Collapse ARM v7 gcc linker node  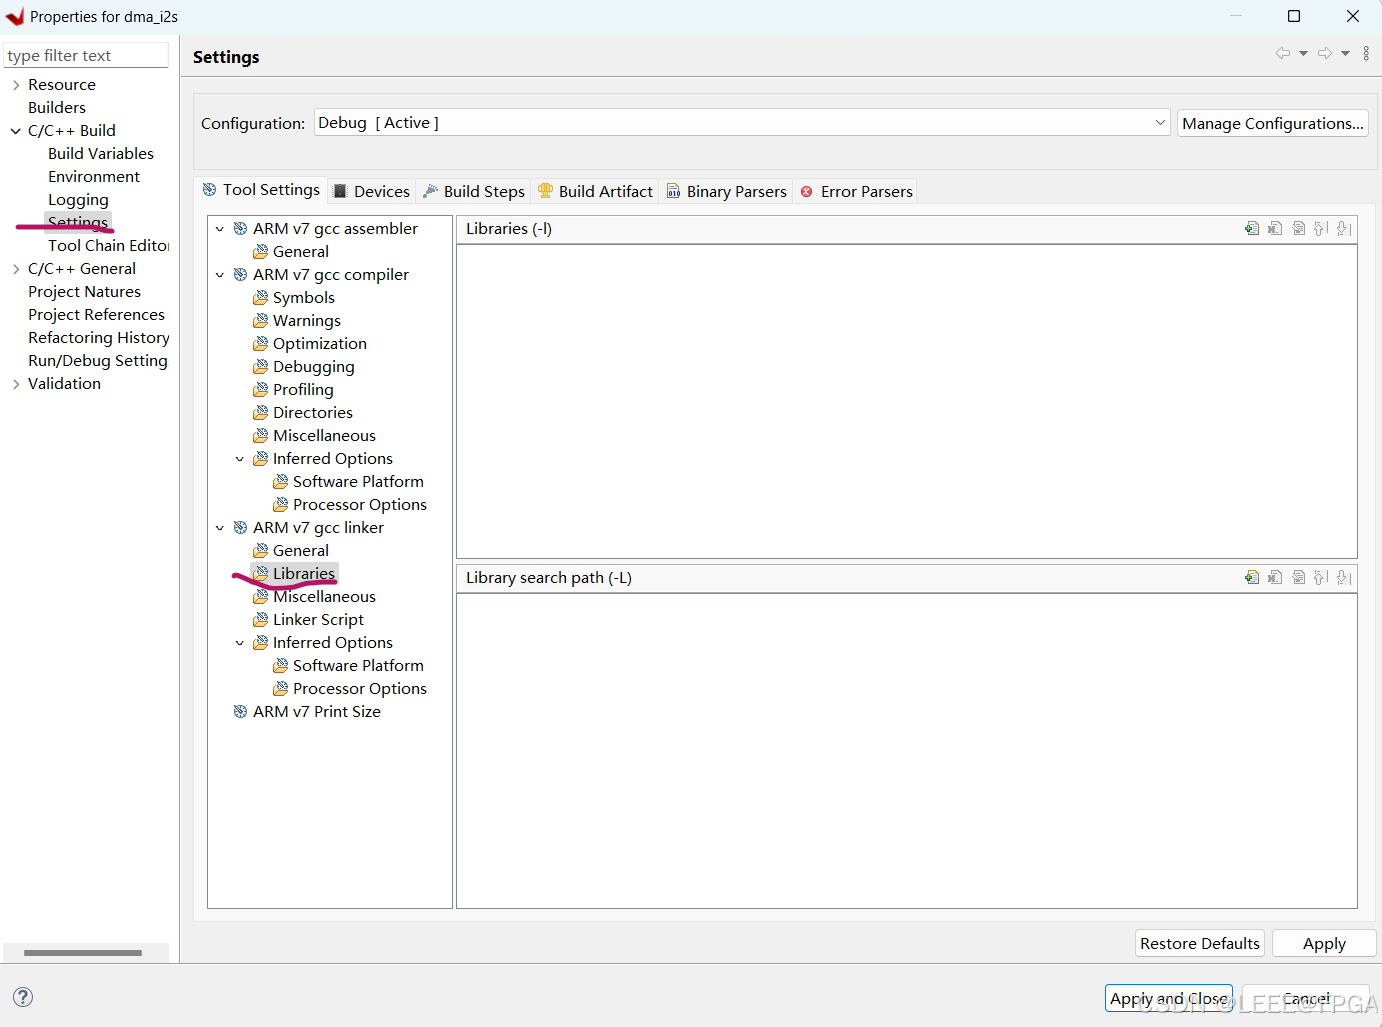click(220, 528)
